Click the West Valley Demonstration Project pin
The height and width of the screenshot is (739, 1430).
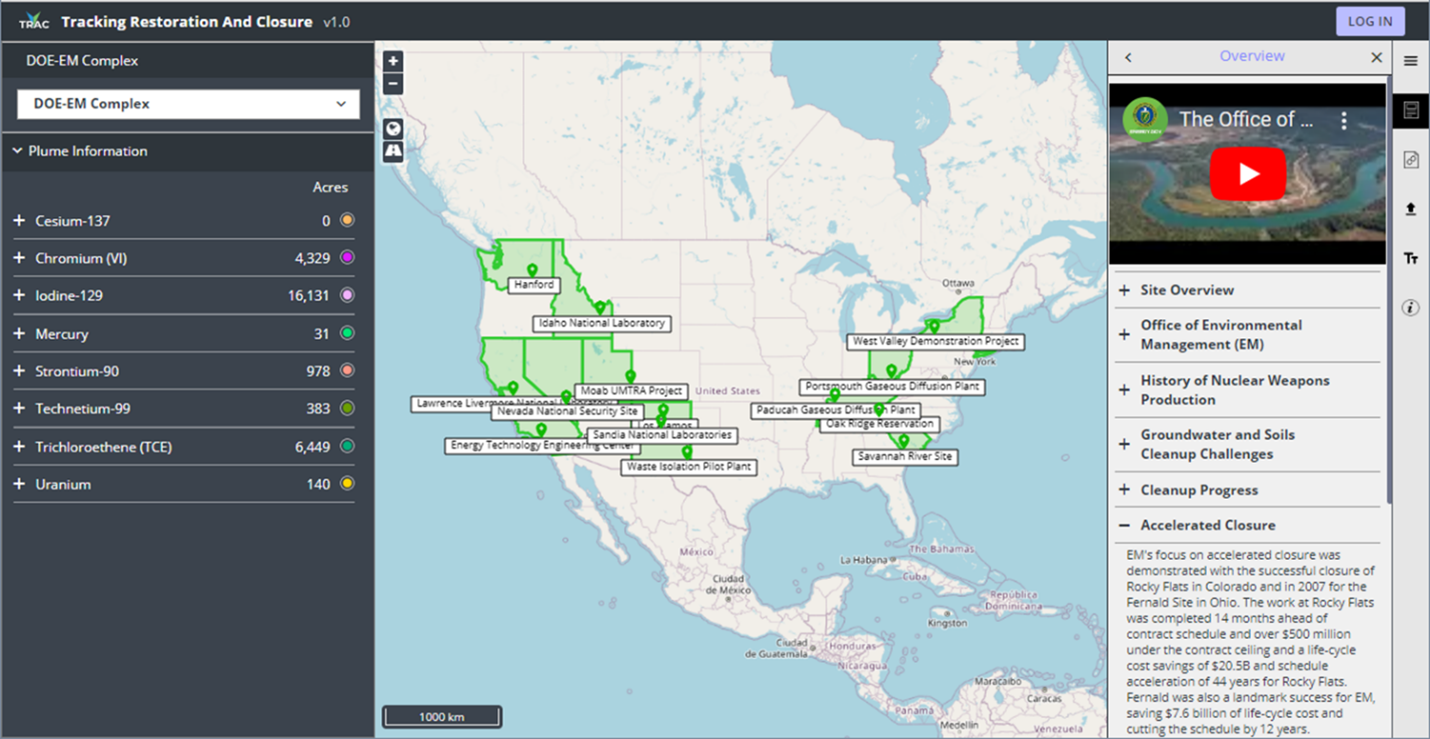coord(934,326)
